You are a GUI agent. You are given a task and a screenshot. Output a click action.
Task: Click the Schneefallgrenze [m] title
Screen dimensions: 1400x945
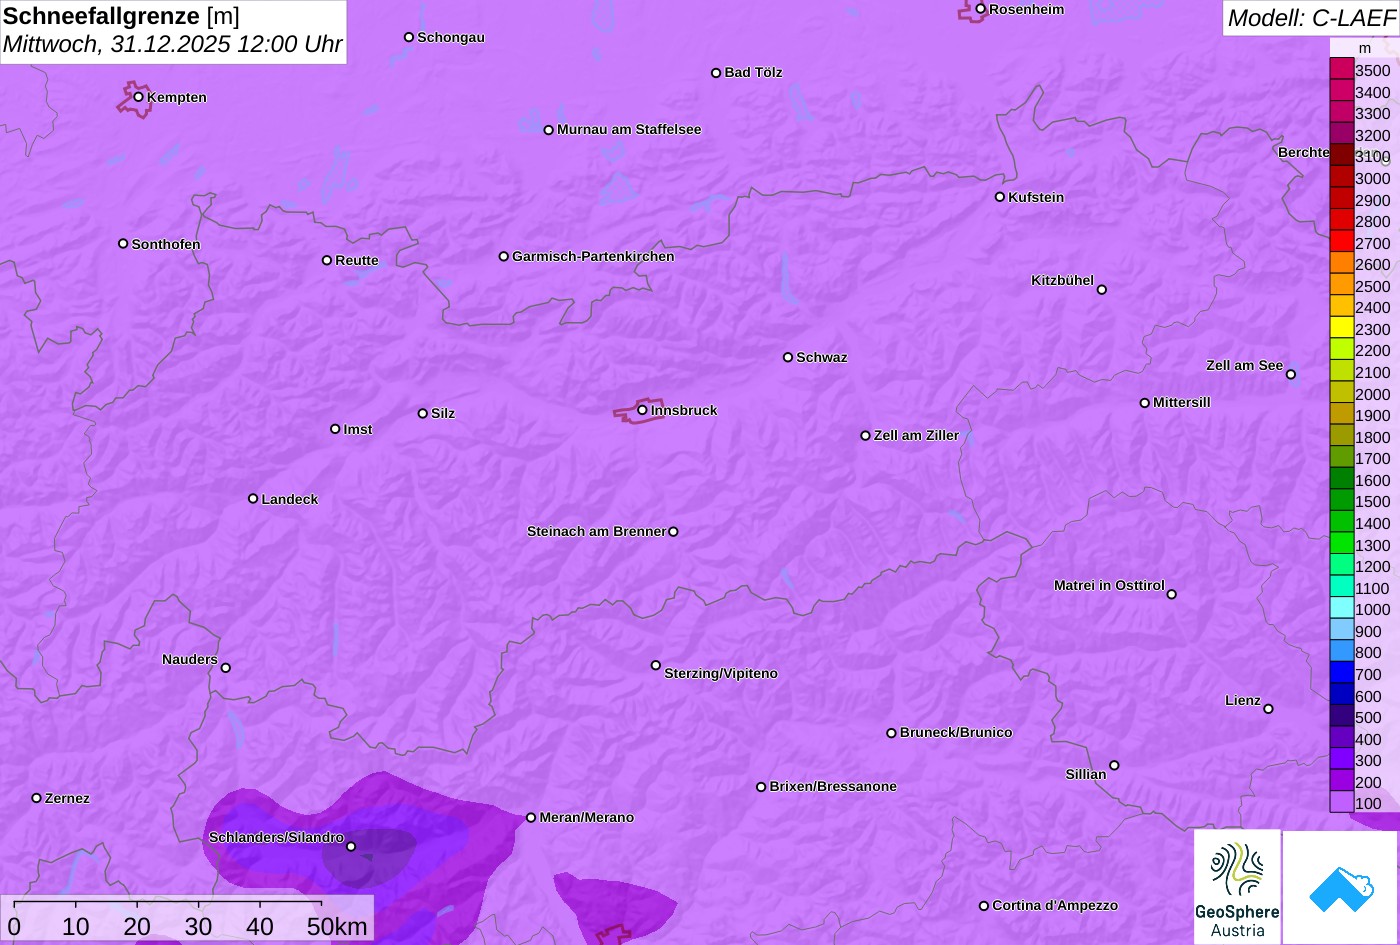click(x=121, y=16)
